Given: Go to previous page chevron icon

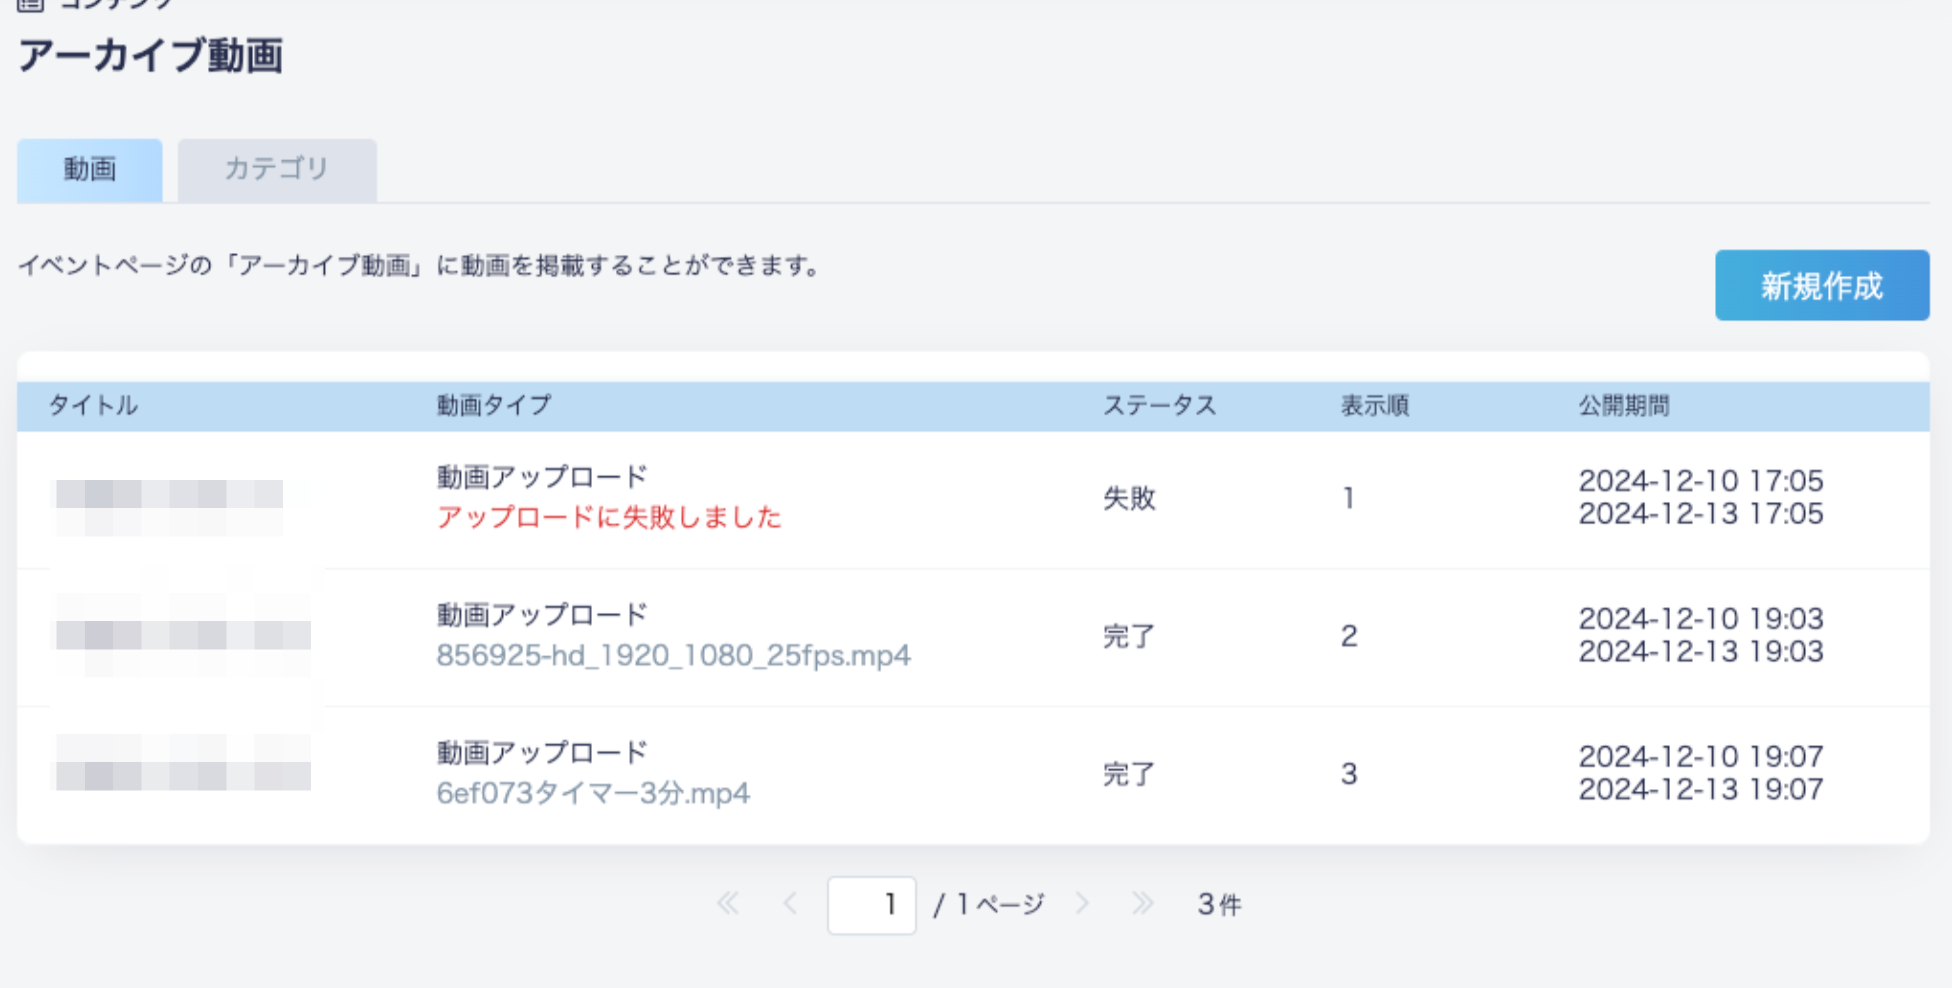Looking at the screenshot, I should [790, 904].
